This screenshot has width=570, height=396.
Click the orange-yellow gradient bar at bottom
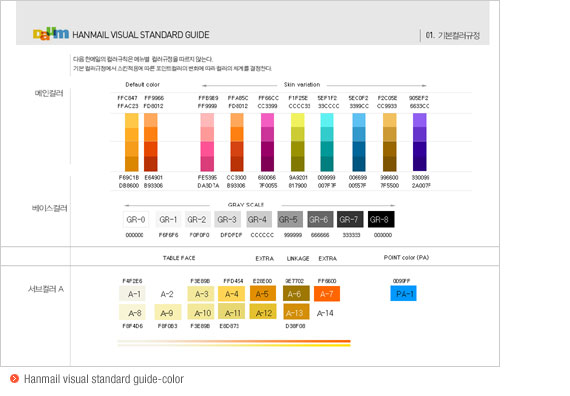click(x=234, y=343)
